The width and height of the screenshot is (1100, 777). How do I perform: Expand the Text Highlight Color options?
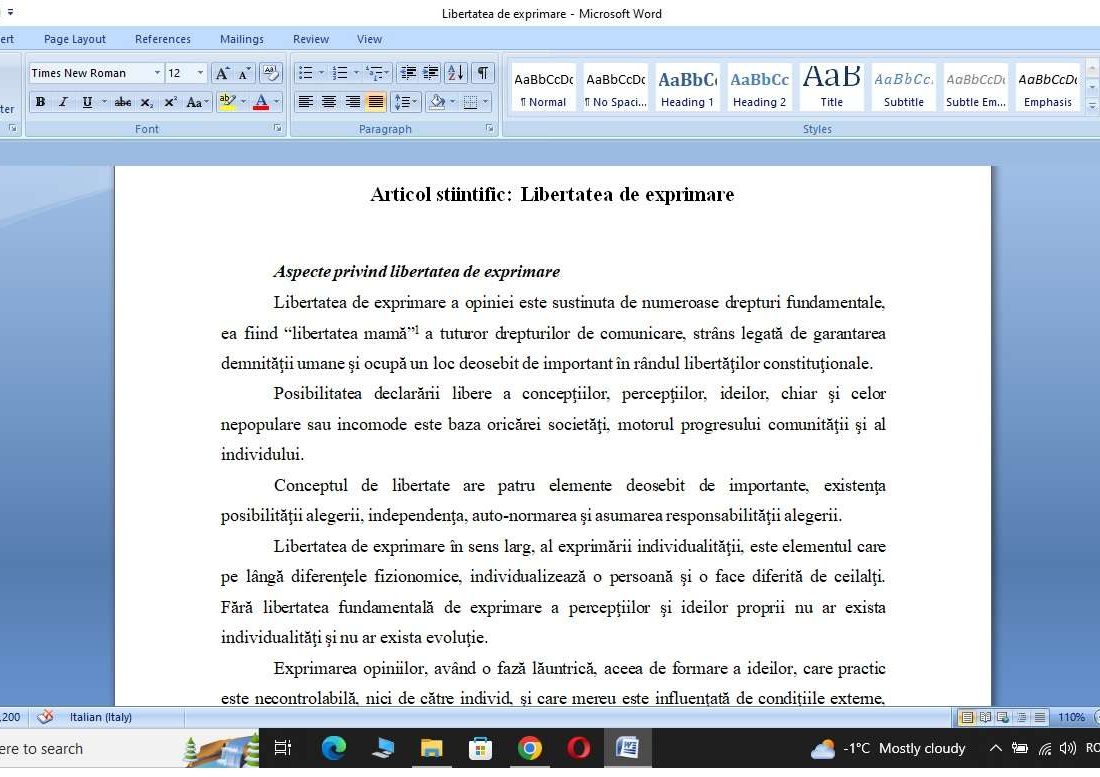coord(243,101)
